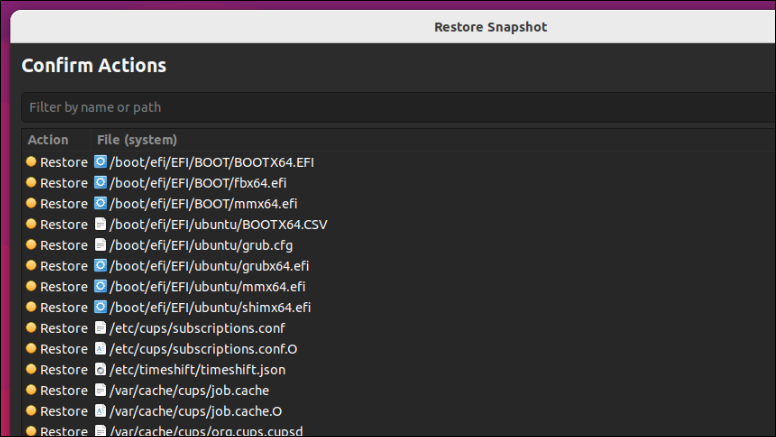Click the file icon for job.cache
This screenshot has height=437, width=776.
100,390
